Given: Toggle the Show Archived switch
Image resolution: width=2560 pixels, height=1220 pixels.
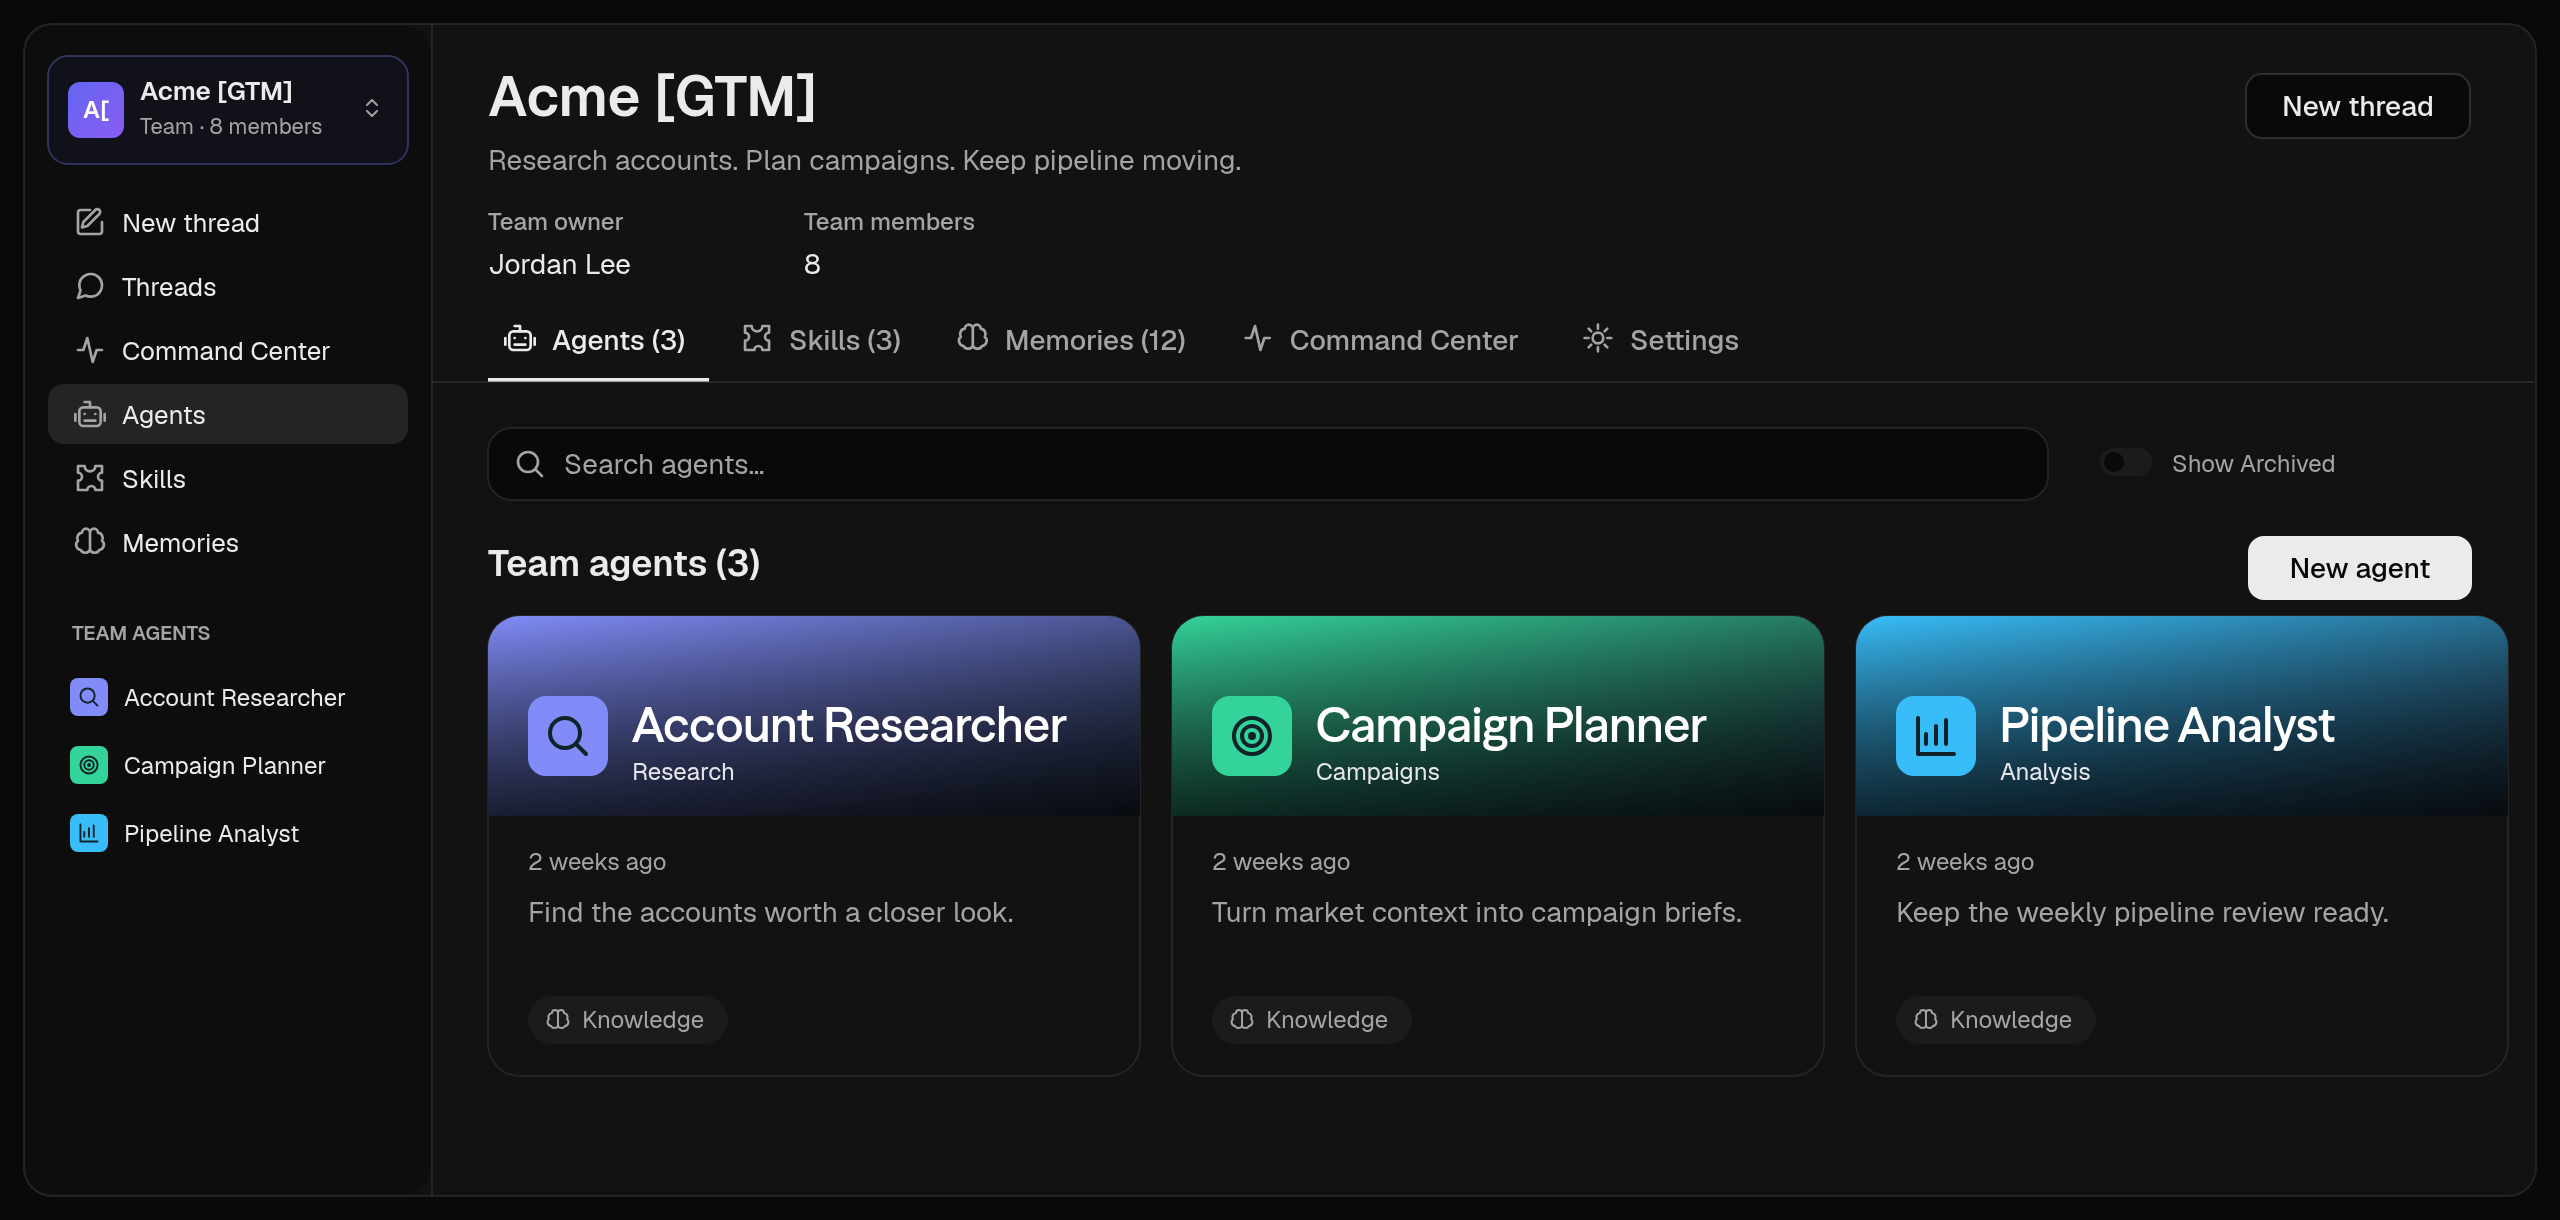Looking at the screenshot, I should (x=2125, y=463).
